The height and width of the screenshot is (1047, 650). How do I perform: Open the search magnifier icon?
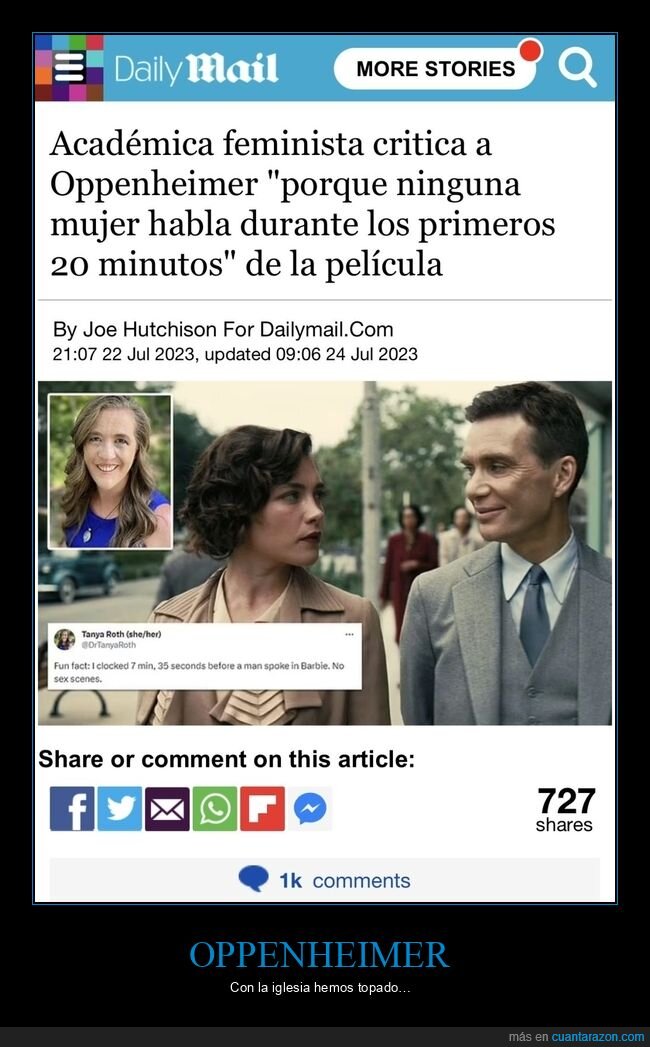tap(577, 67)
